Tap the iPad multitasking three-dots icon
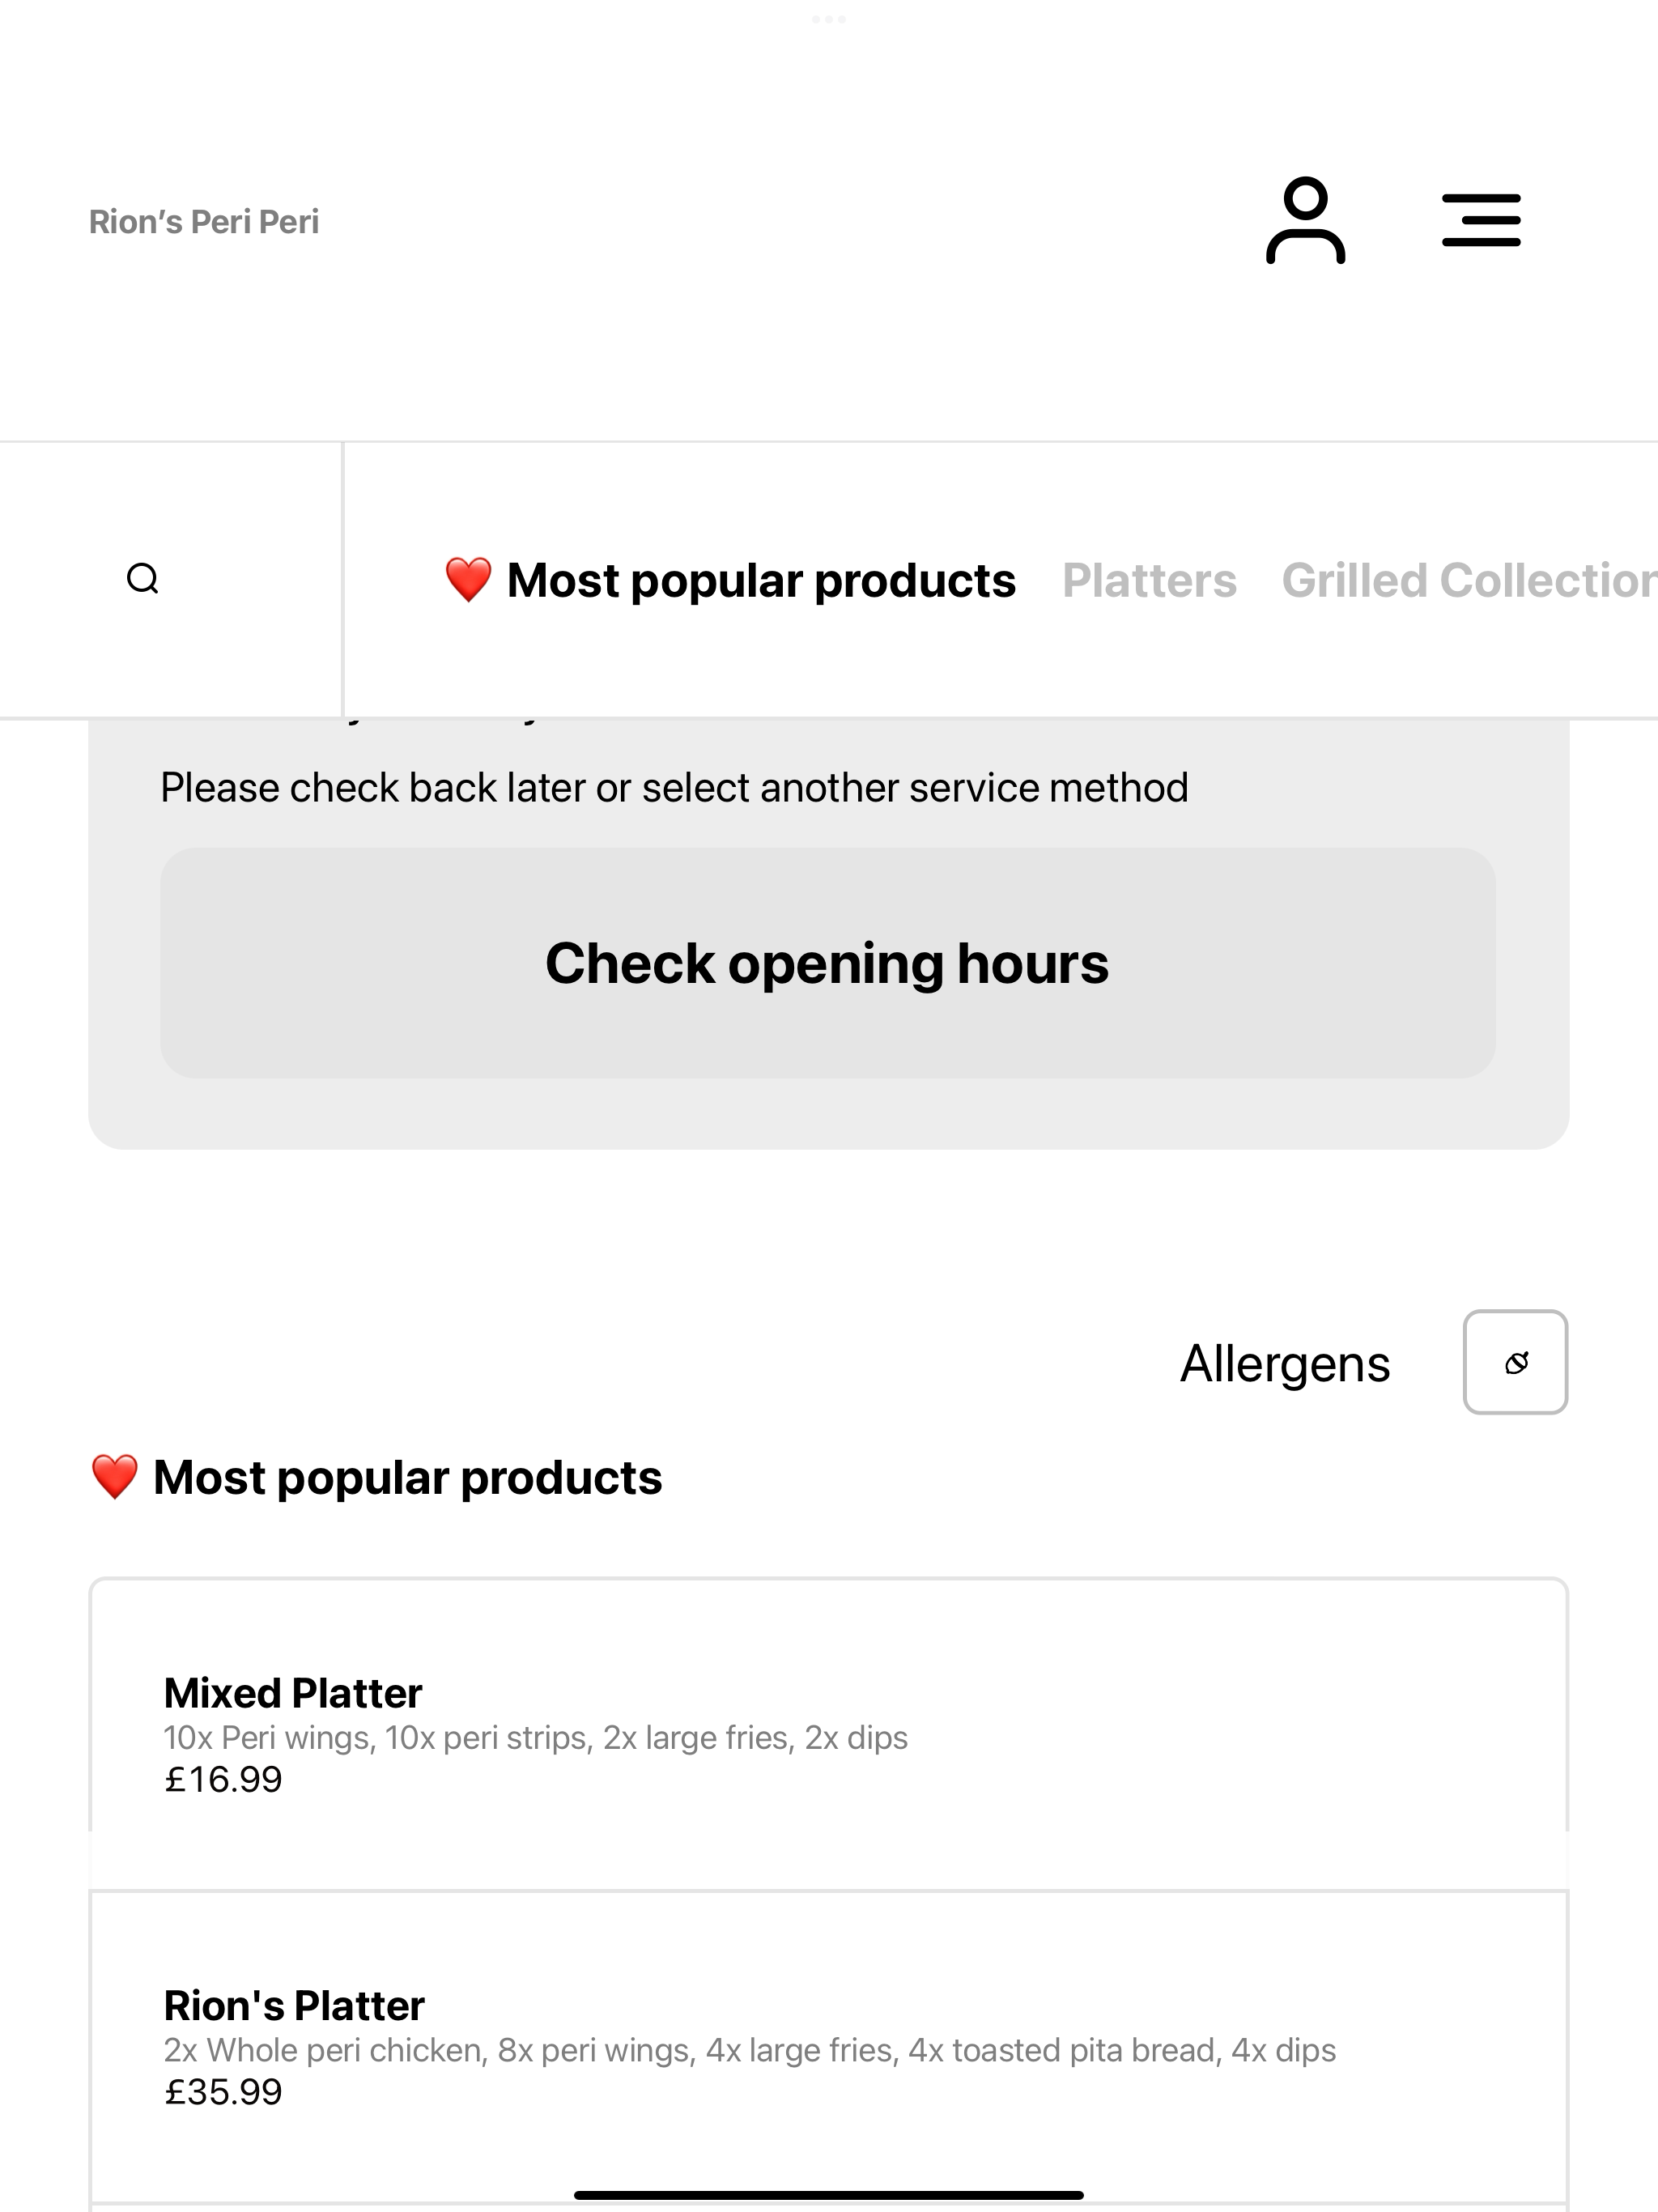The width and height of the screenshot is (1658, 2212). [x=829, y=19]
